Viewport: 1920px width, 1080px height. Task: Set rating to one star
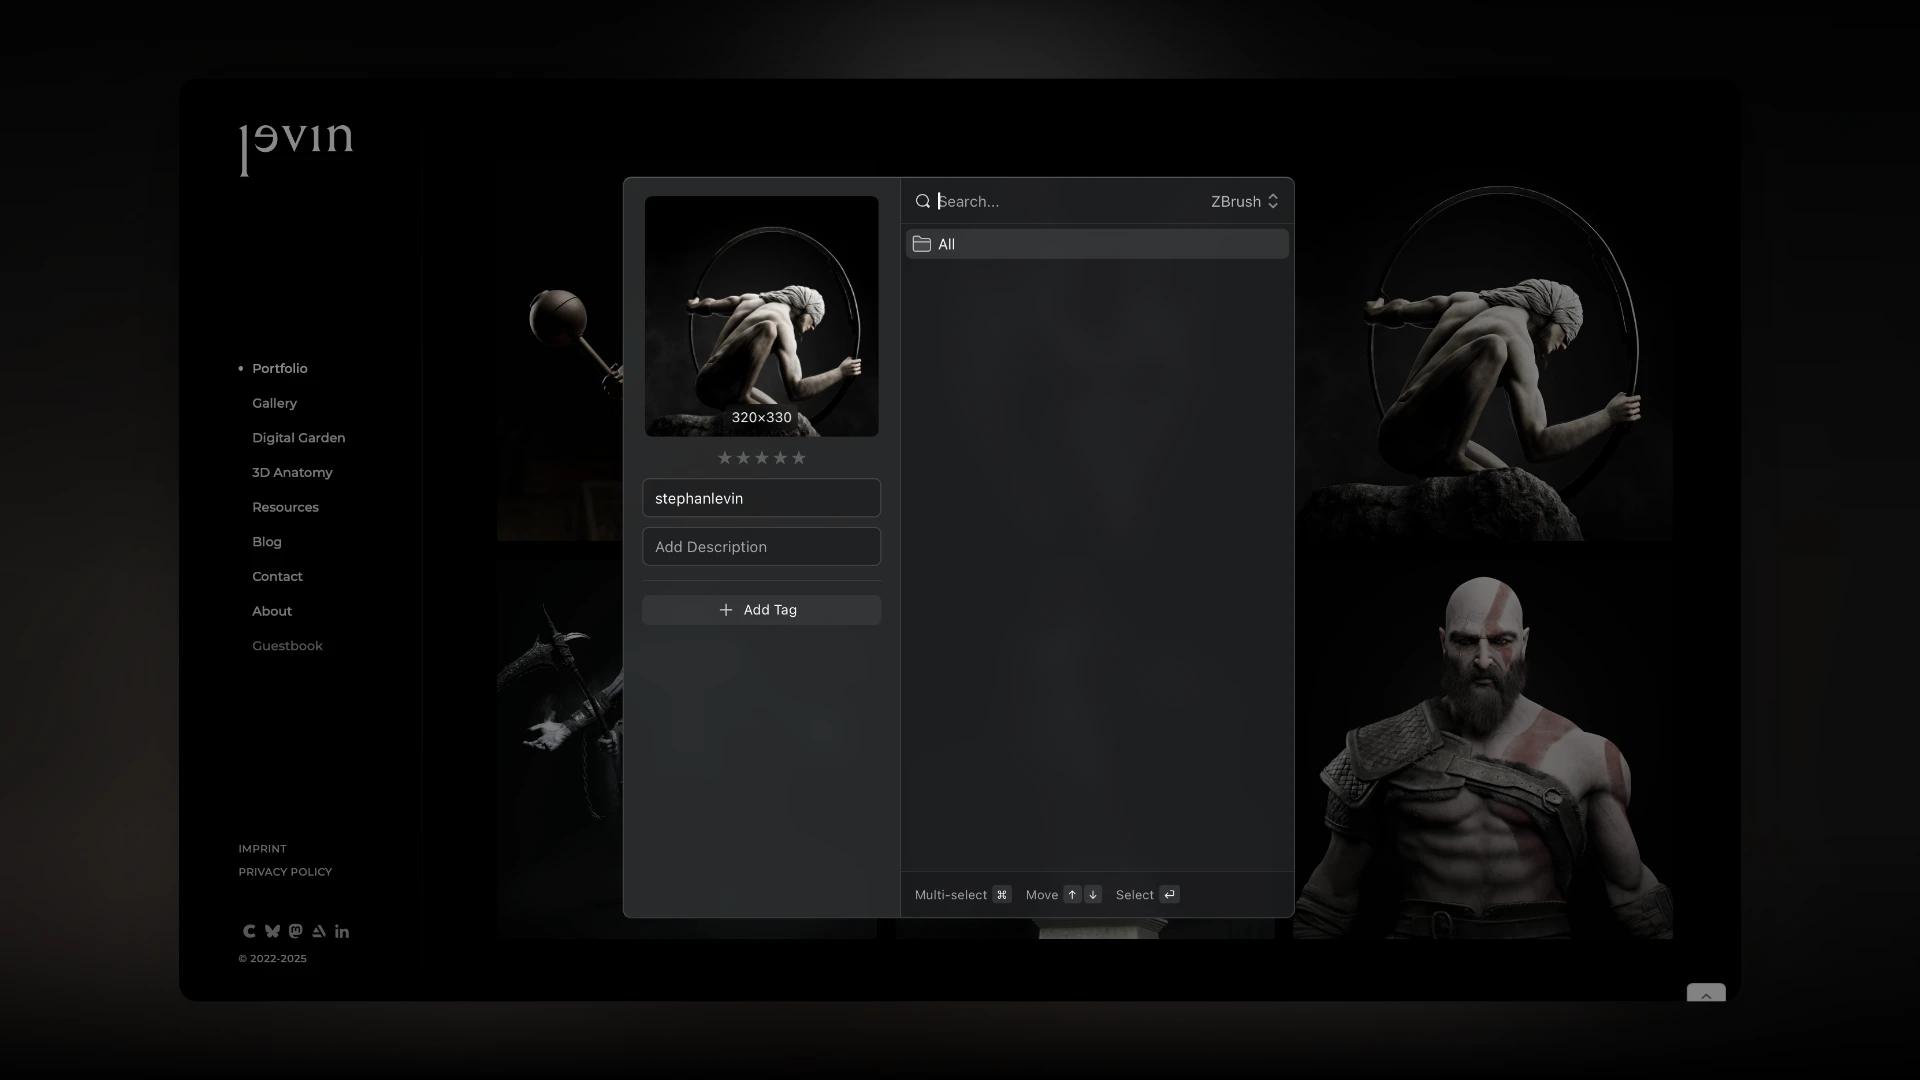pyautogui.click(x=725, y=458)
